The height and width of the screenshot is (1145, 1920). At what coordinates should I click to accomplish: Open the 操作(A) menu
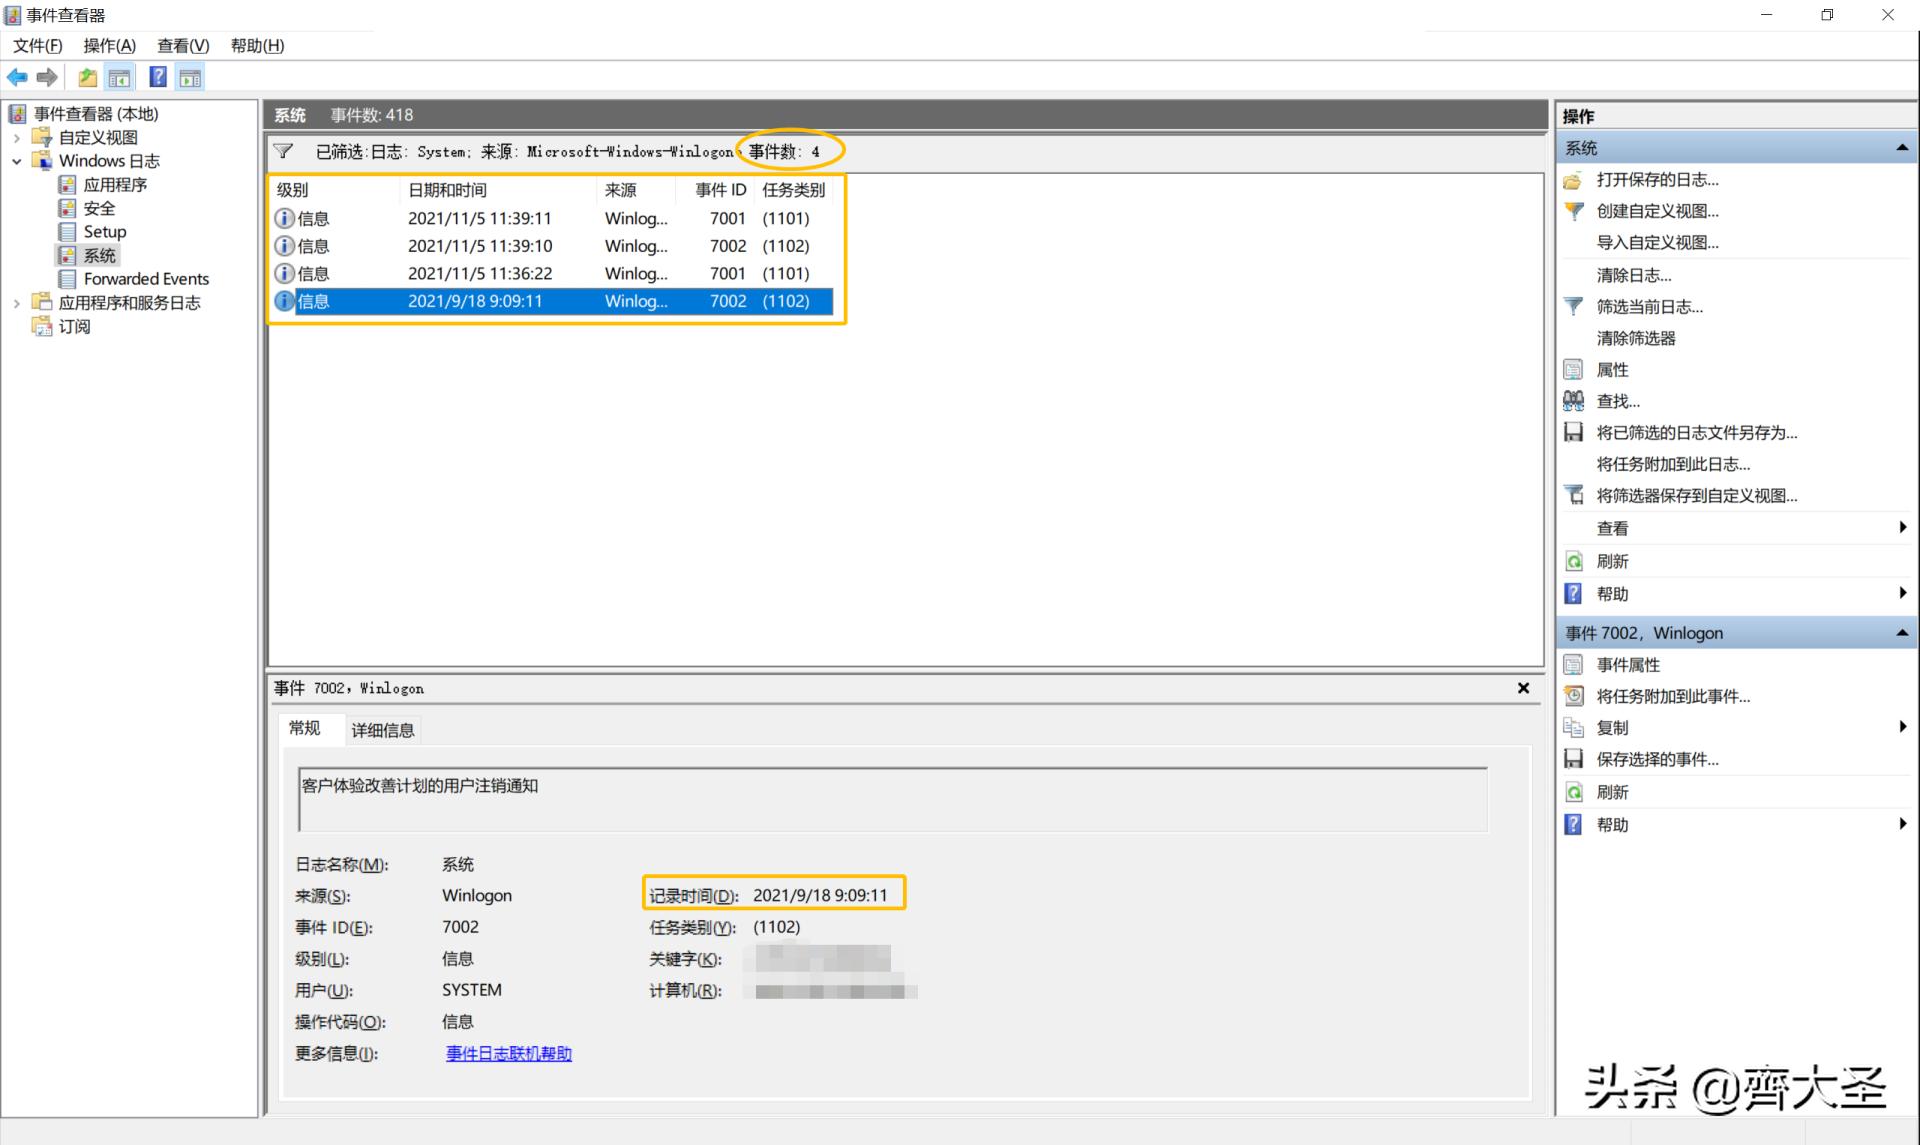tap(109, 45)
